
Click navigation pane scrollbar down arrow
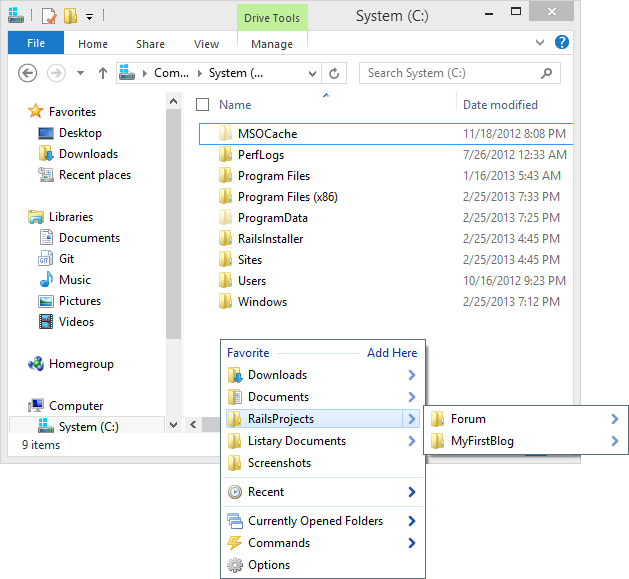pos(174,425)
